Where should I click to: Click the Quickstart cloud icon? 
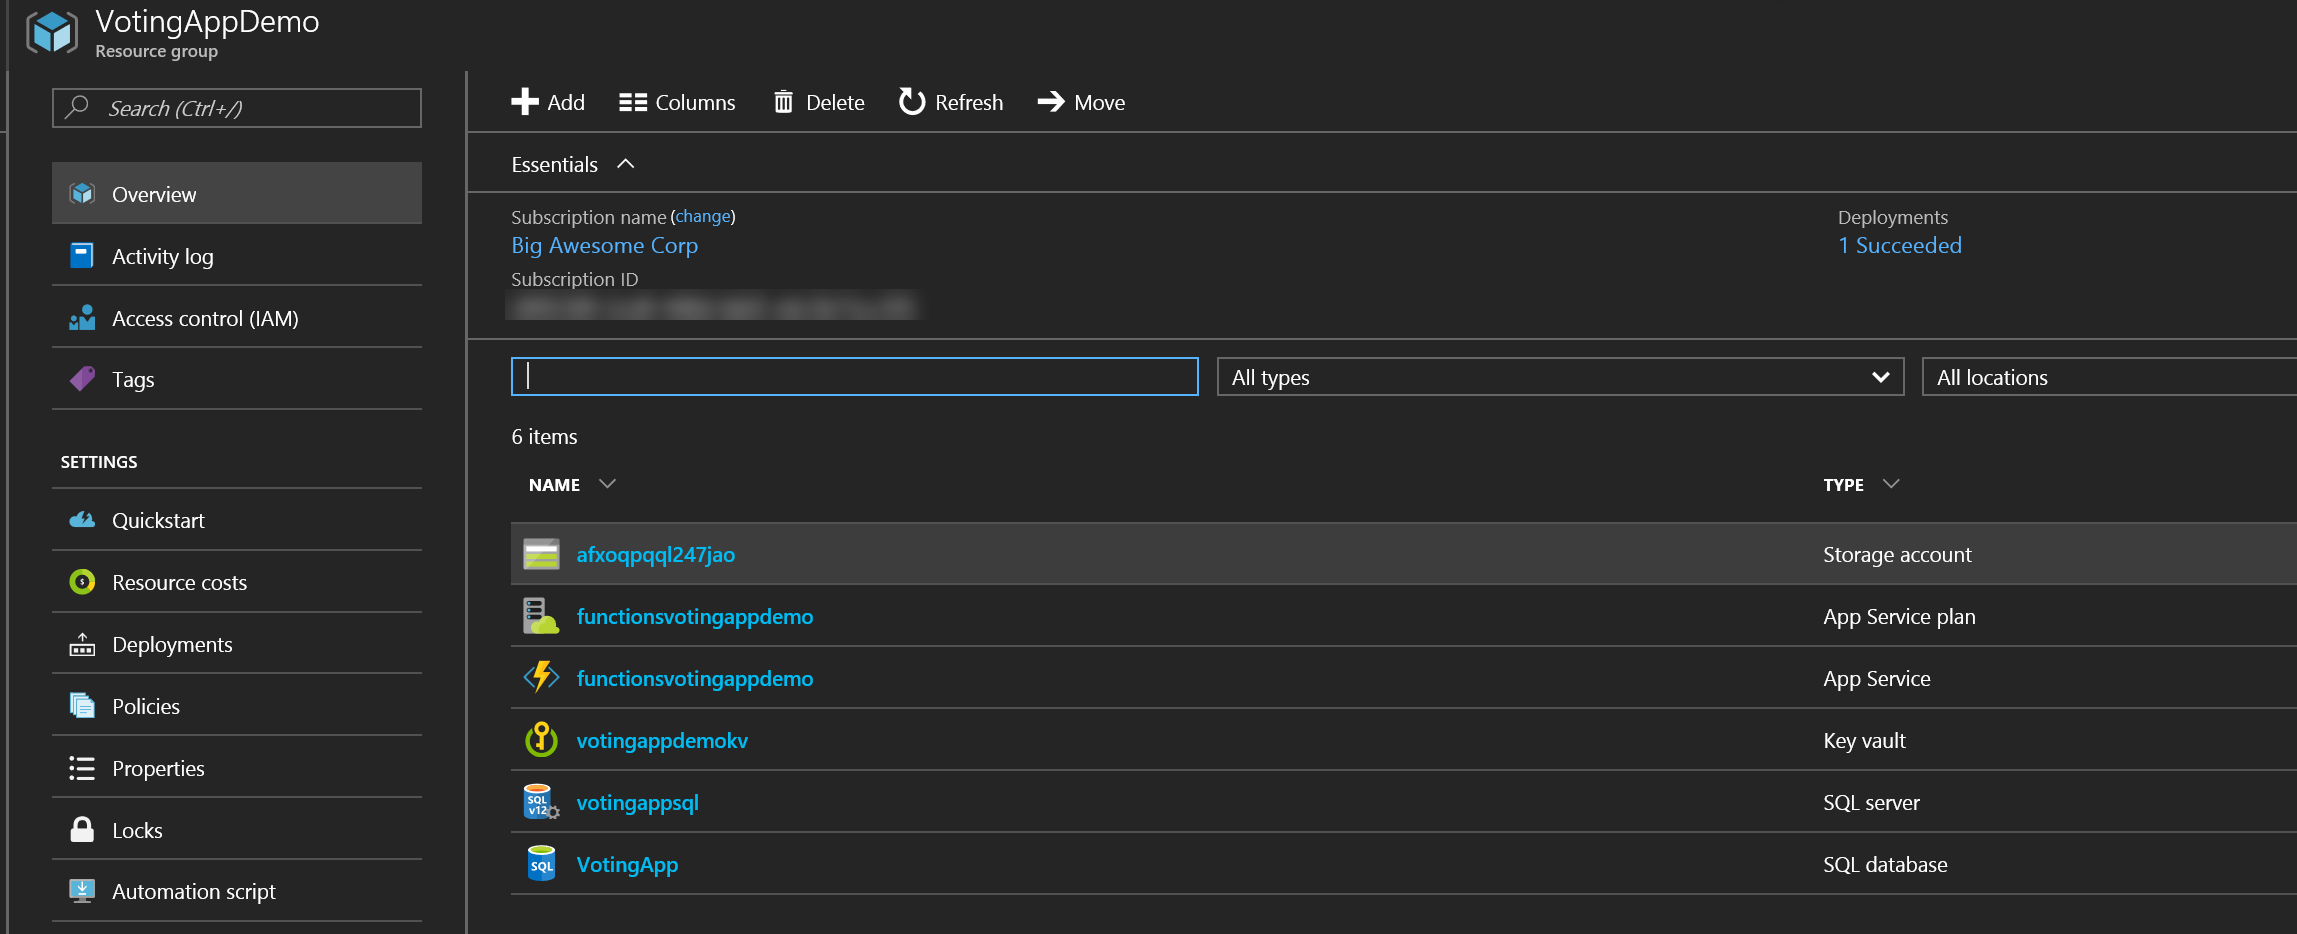[x=82, y=520]
